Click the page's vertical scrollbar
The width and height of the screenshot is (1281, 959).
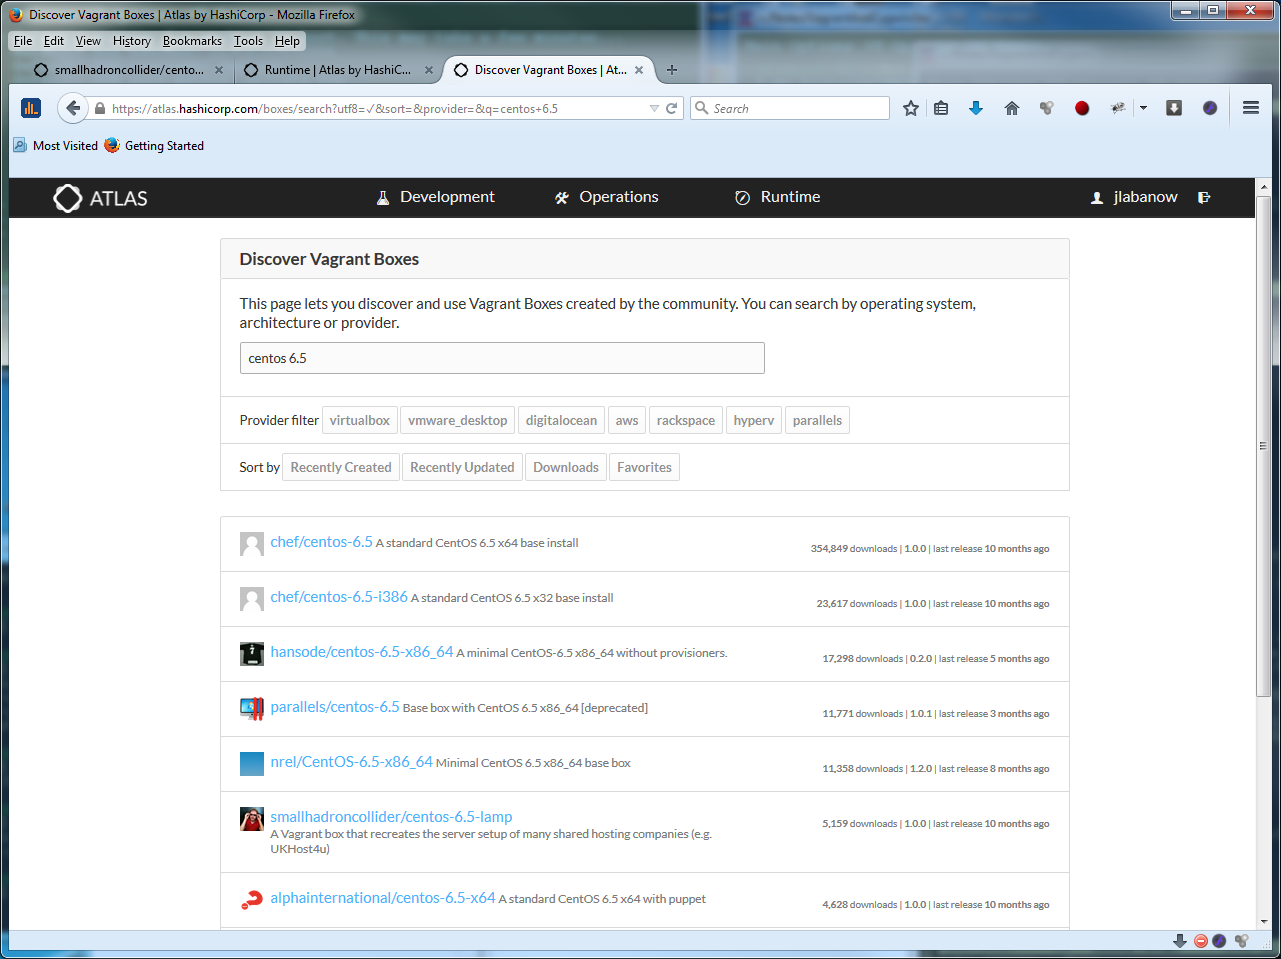coord(1263,445)
